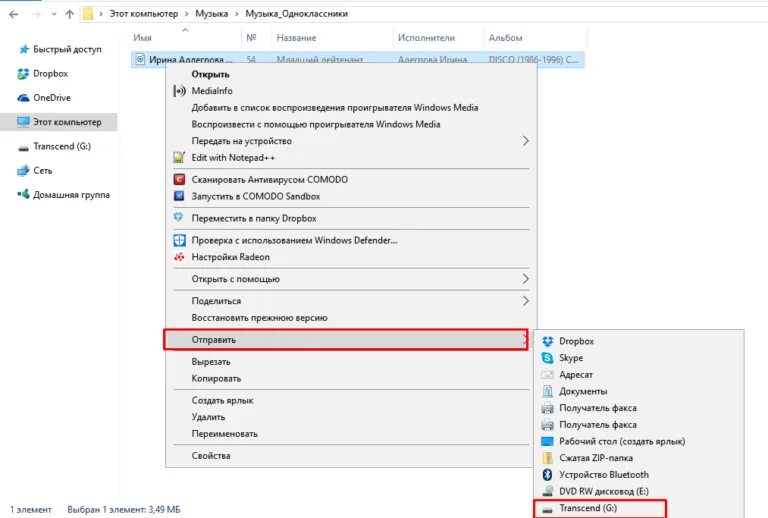Choose 'Копировать' in the context menu
This screenshot has height=518, width=768.
[x=351, y=378]
